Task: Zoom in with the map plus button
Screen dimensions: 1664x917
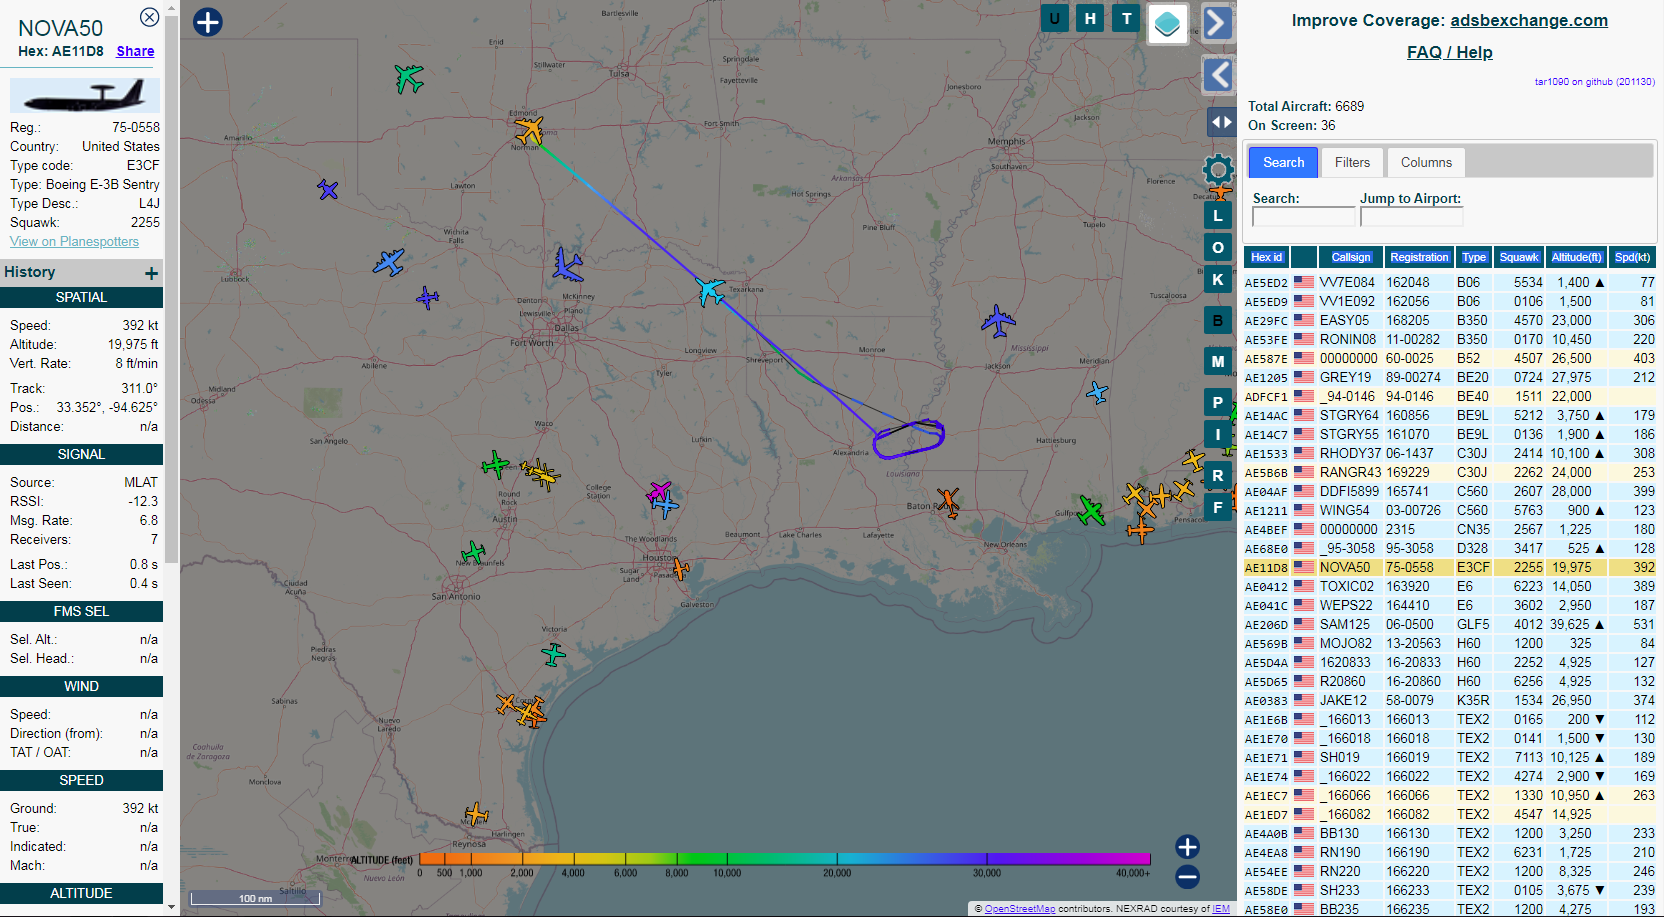Action: pyautogui.click(x=1187, y=847)
